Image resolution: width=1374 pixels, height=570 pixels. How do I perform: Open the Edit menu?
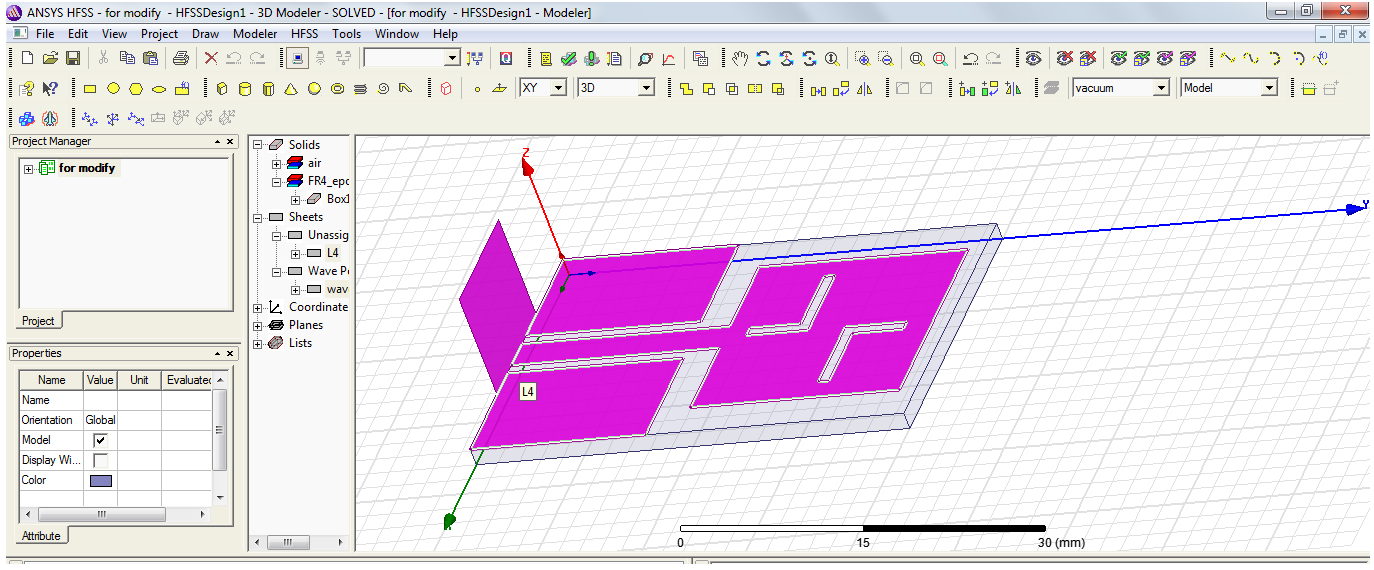[x=78, y=33]
